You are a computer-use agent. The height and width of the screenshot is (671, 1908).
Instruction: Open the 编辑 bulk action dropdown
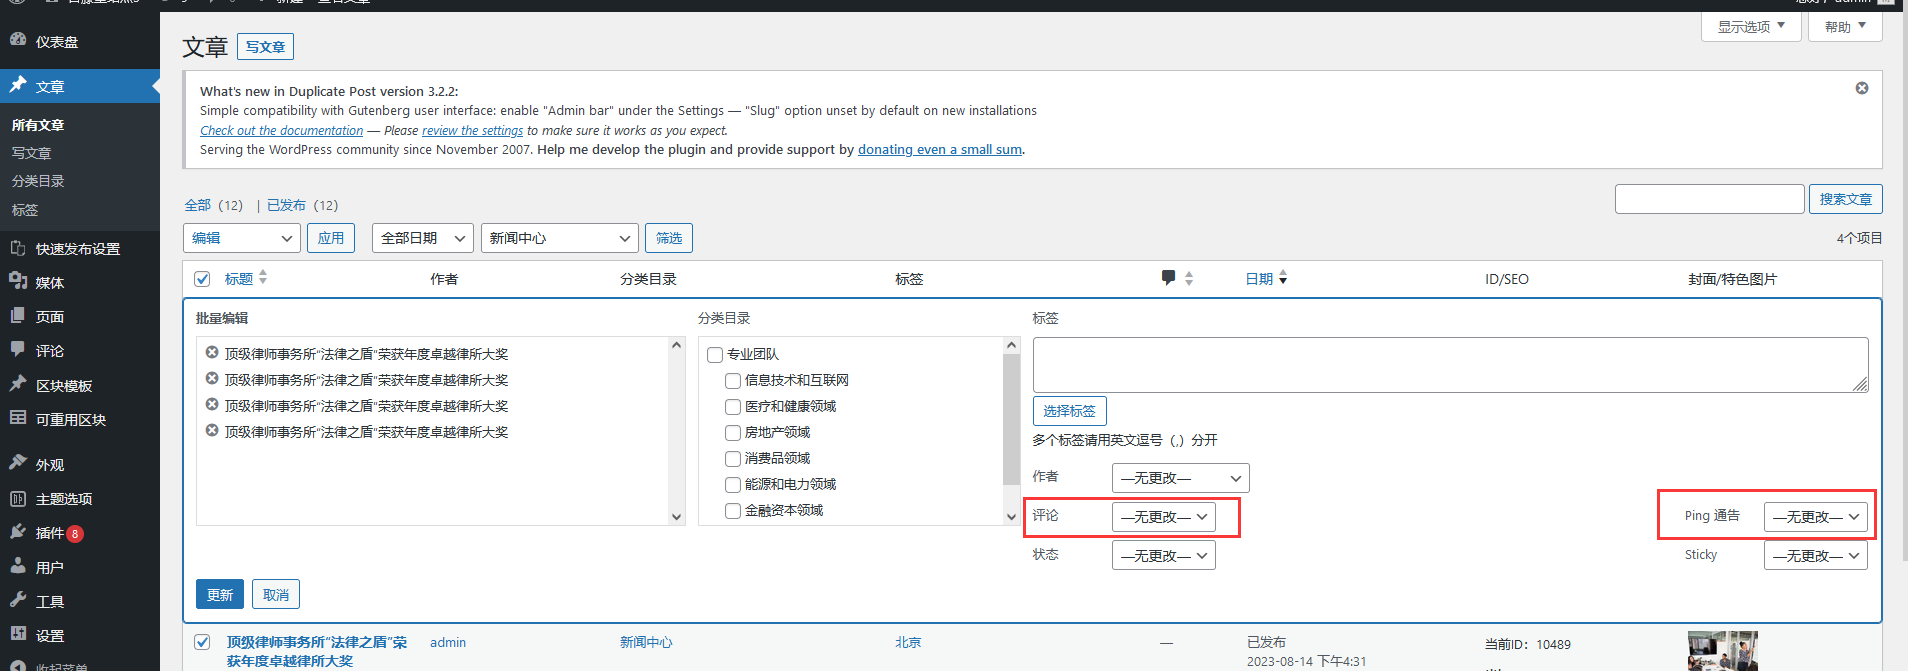pos(242,238)
